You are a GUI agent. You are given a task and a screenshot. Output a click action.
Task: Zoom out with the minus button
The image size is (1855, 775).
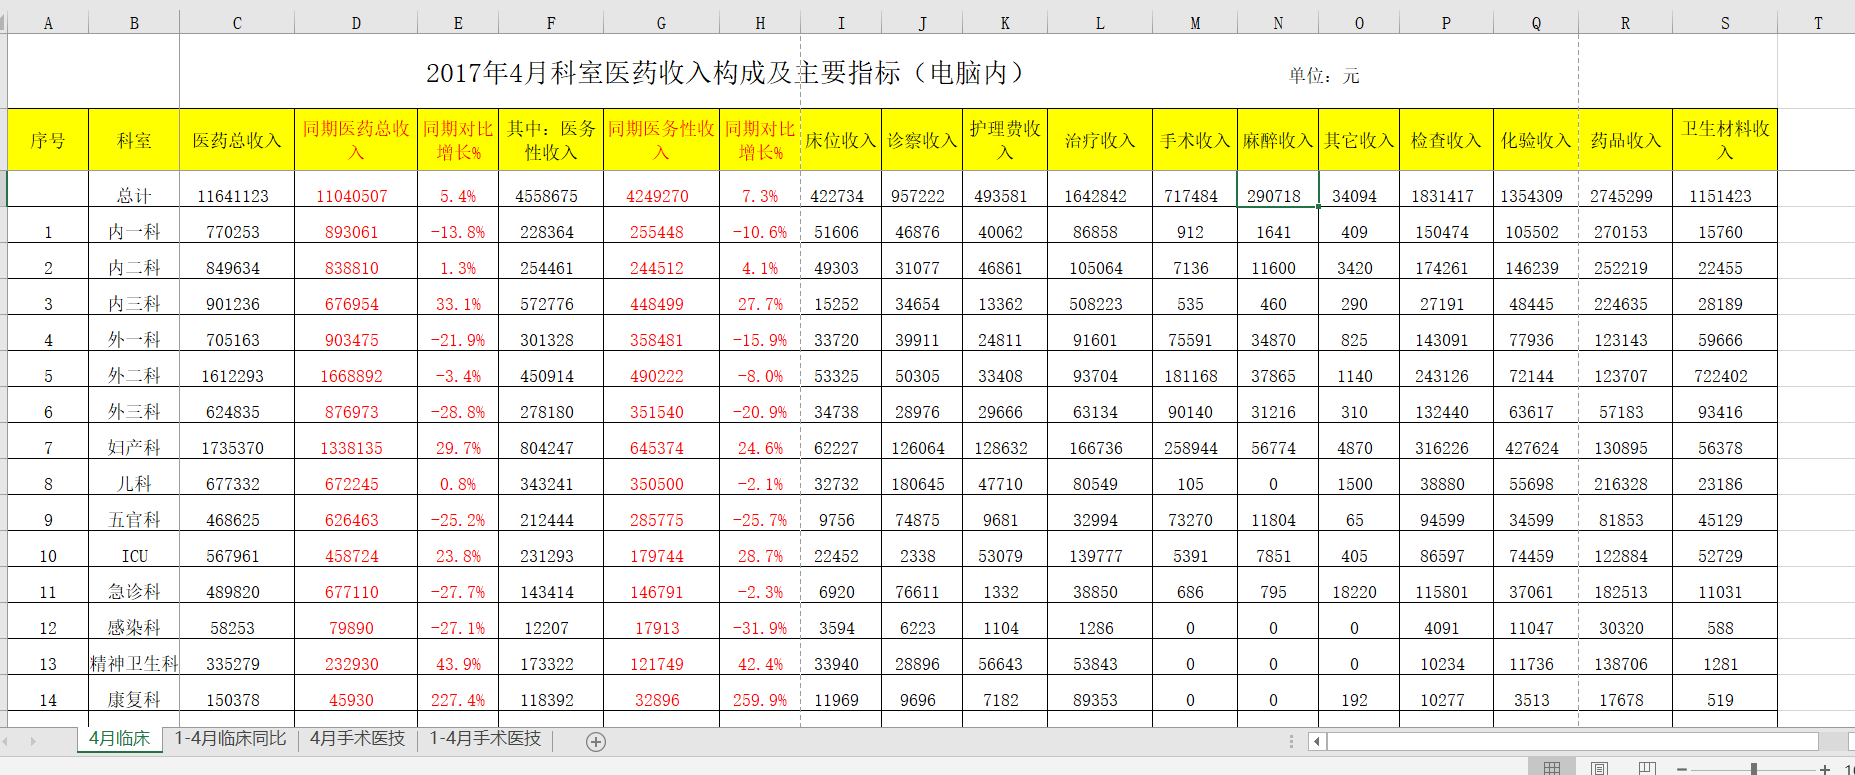1682,769
